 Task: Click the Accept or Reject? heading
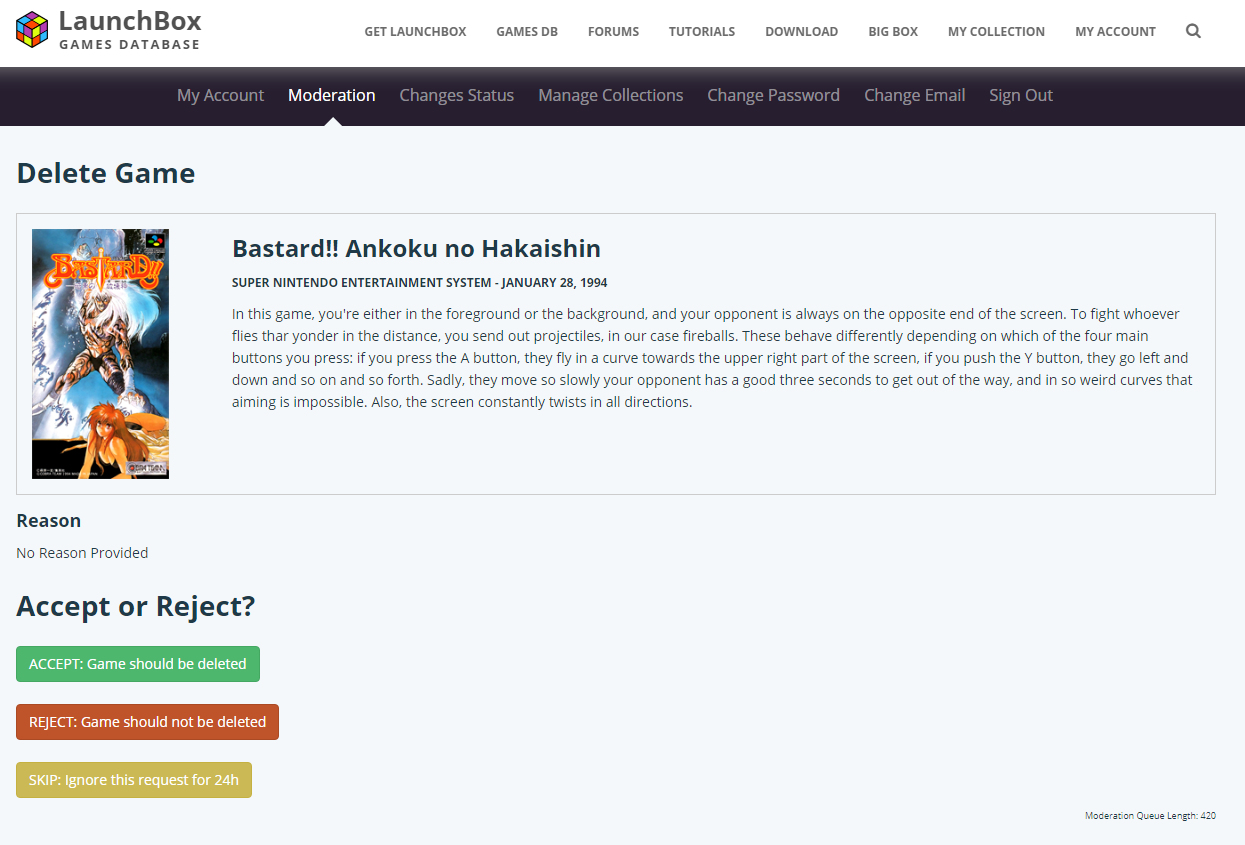pyautogui.click(x=136, y=606)
